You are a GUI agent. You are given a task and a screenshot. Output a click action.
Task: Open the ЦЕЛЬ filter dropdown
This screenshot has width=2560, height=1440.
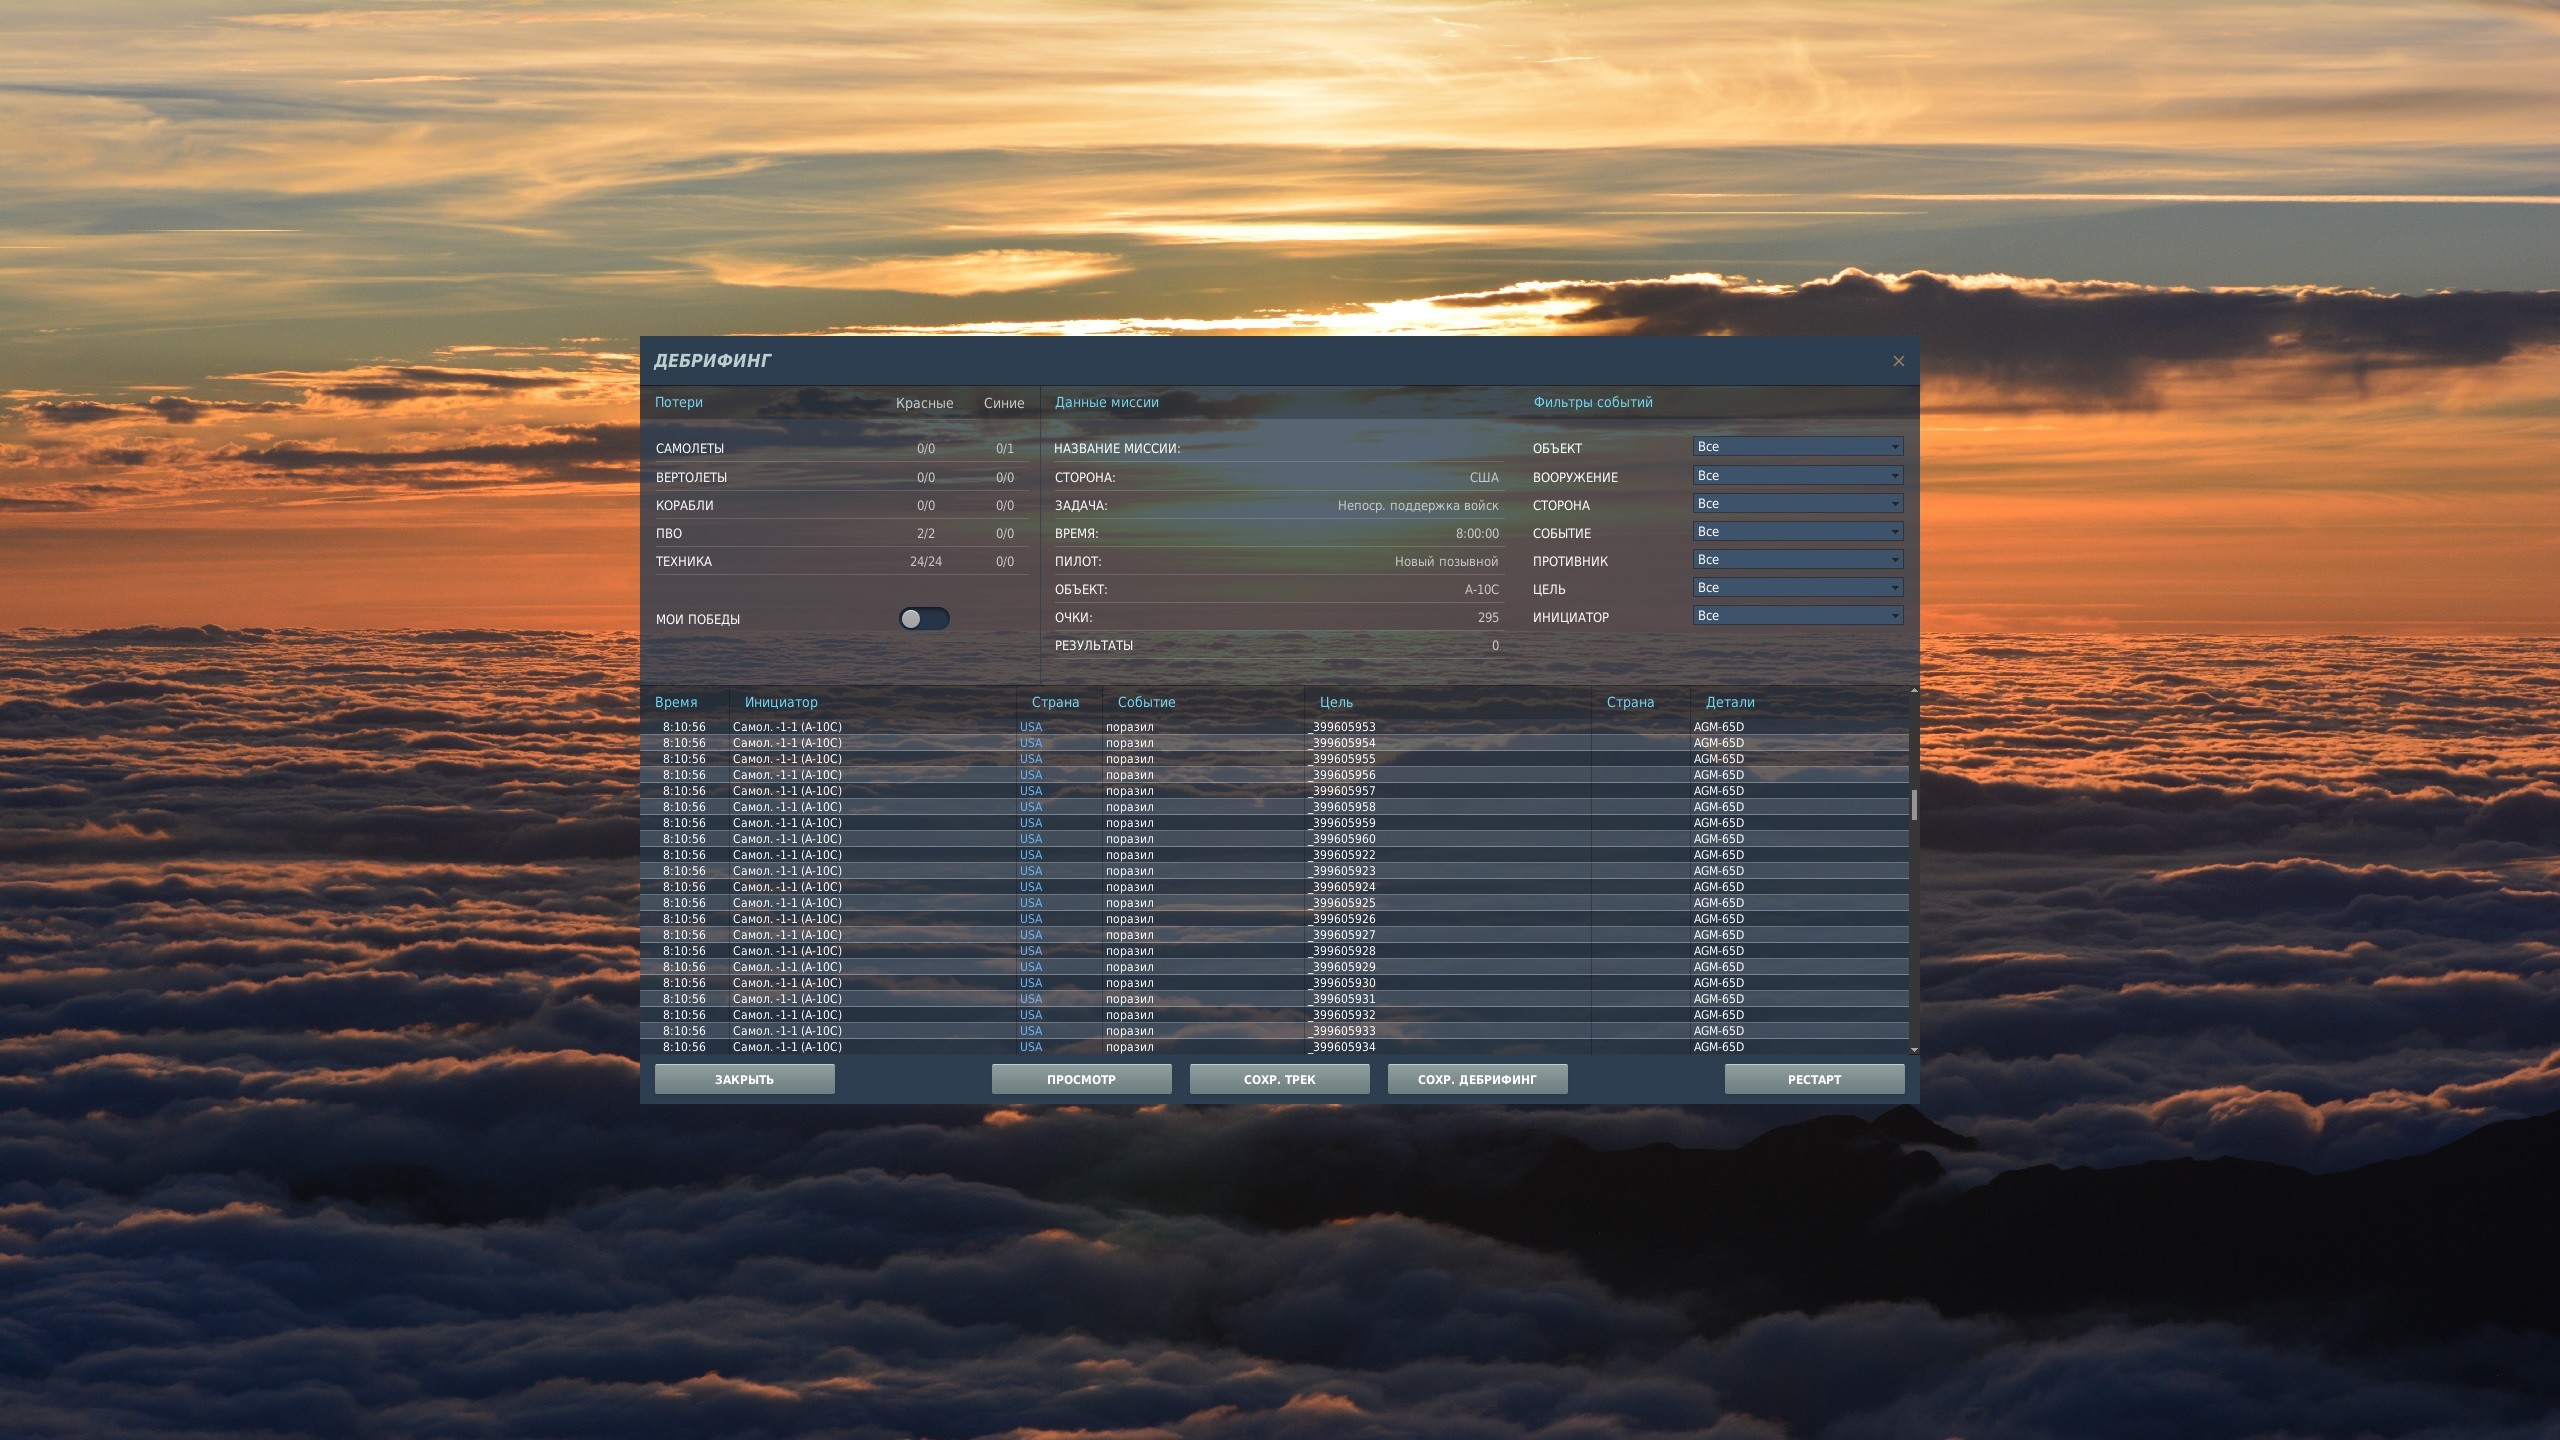(1798, 588)
